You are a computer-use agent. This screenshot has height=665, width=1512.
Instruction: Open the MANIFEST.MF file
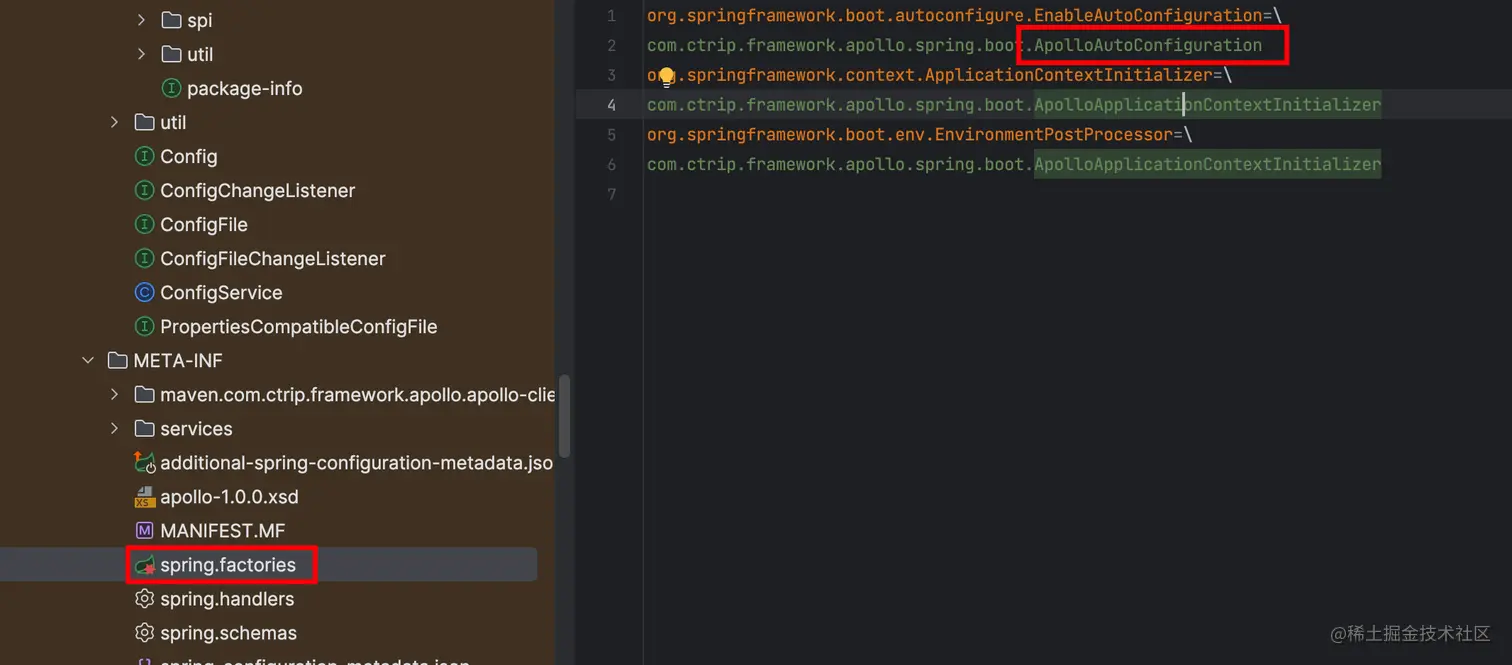pos(222,531)
